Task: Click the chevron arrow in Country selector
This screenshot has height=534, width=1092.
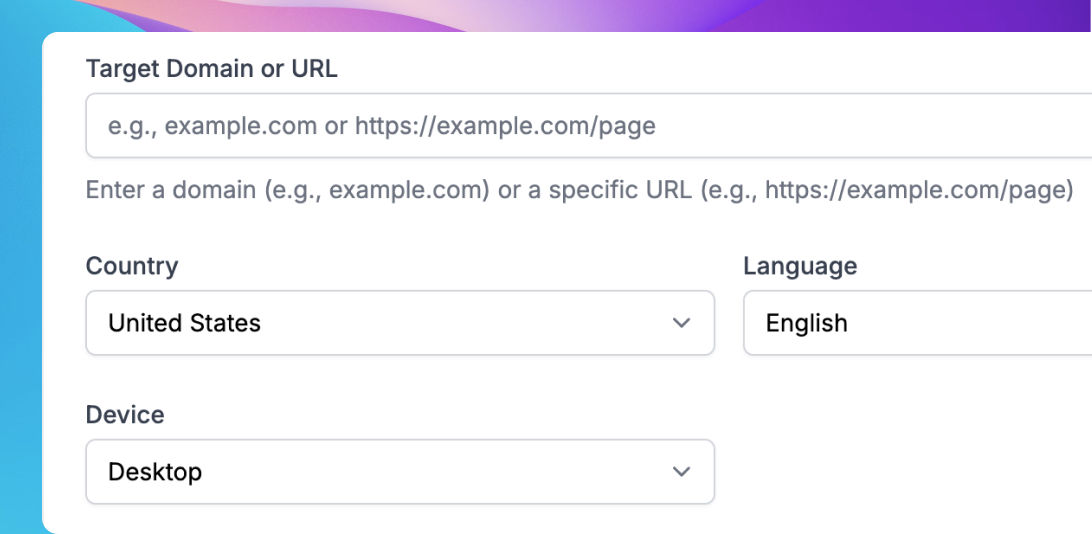Action: point(682,323)
